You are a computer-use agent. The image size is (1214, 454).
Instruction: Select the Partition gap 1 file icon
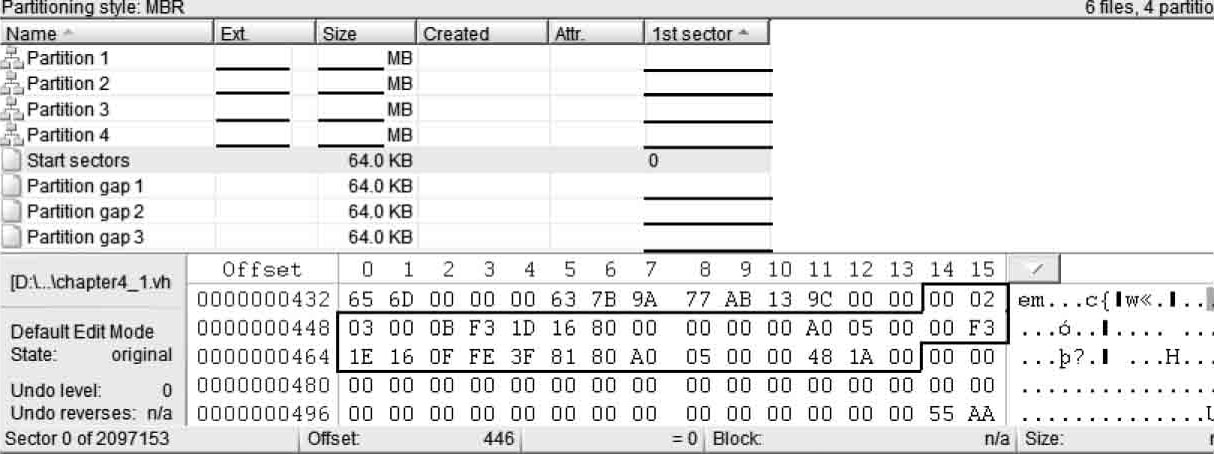coord(12,186)
